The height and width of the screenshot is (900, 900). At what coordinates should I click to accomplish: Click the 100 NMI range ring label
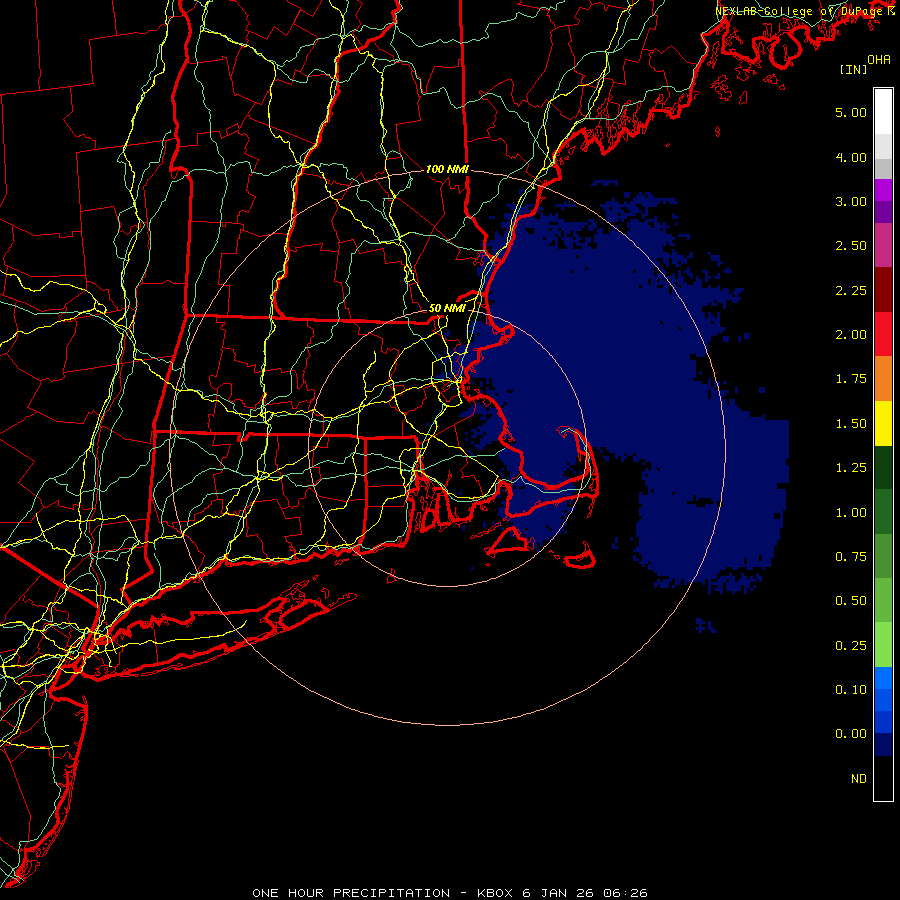click(x=447, y=169)
